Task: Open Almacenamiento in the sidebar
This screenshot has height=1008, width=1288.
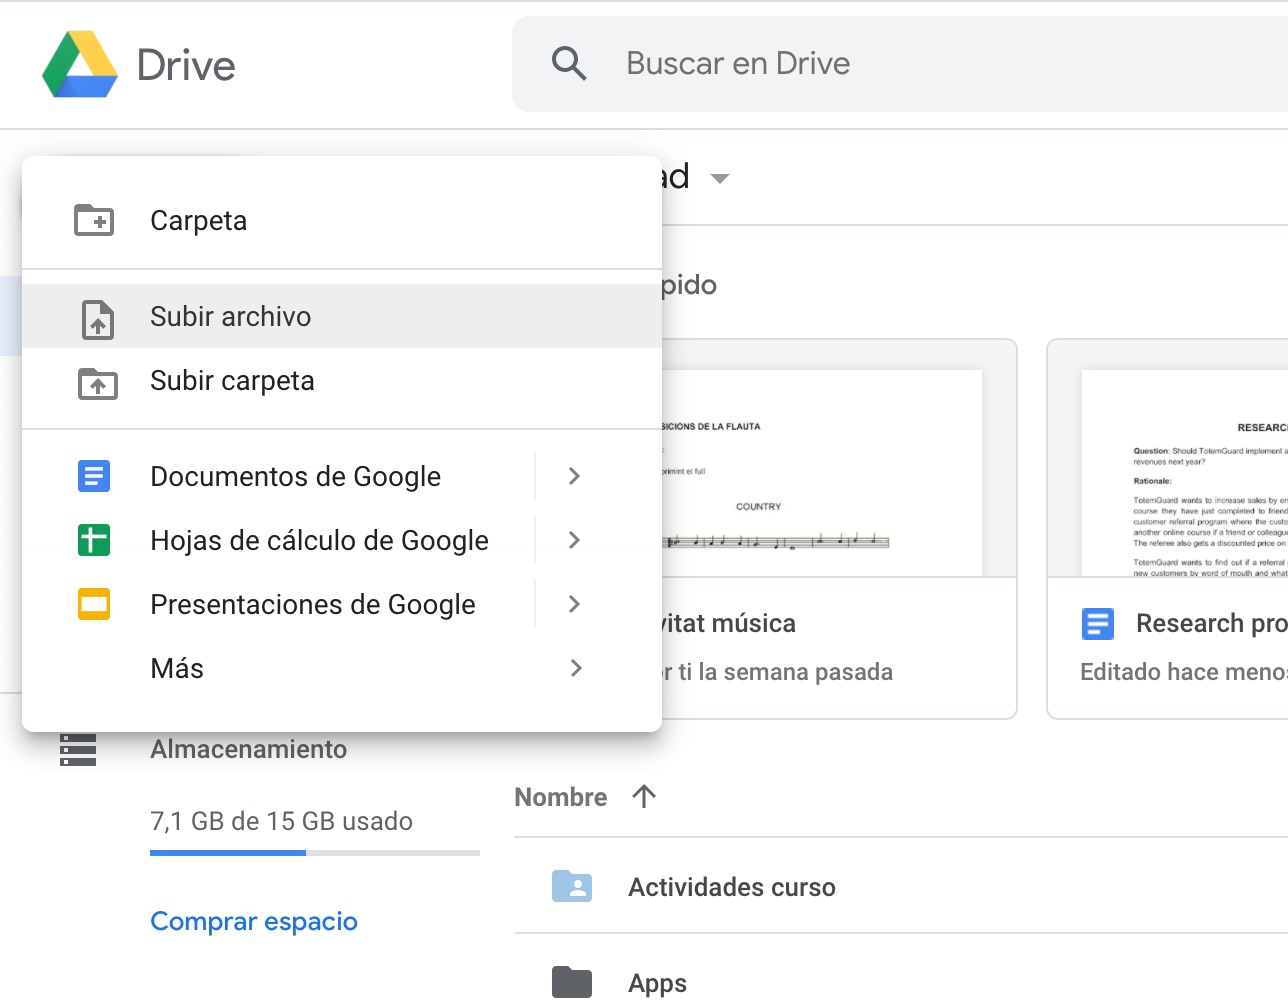Action: [x=248, y=749]
